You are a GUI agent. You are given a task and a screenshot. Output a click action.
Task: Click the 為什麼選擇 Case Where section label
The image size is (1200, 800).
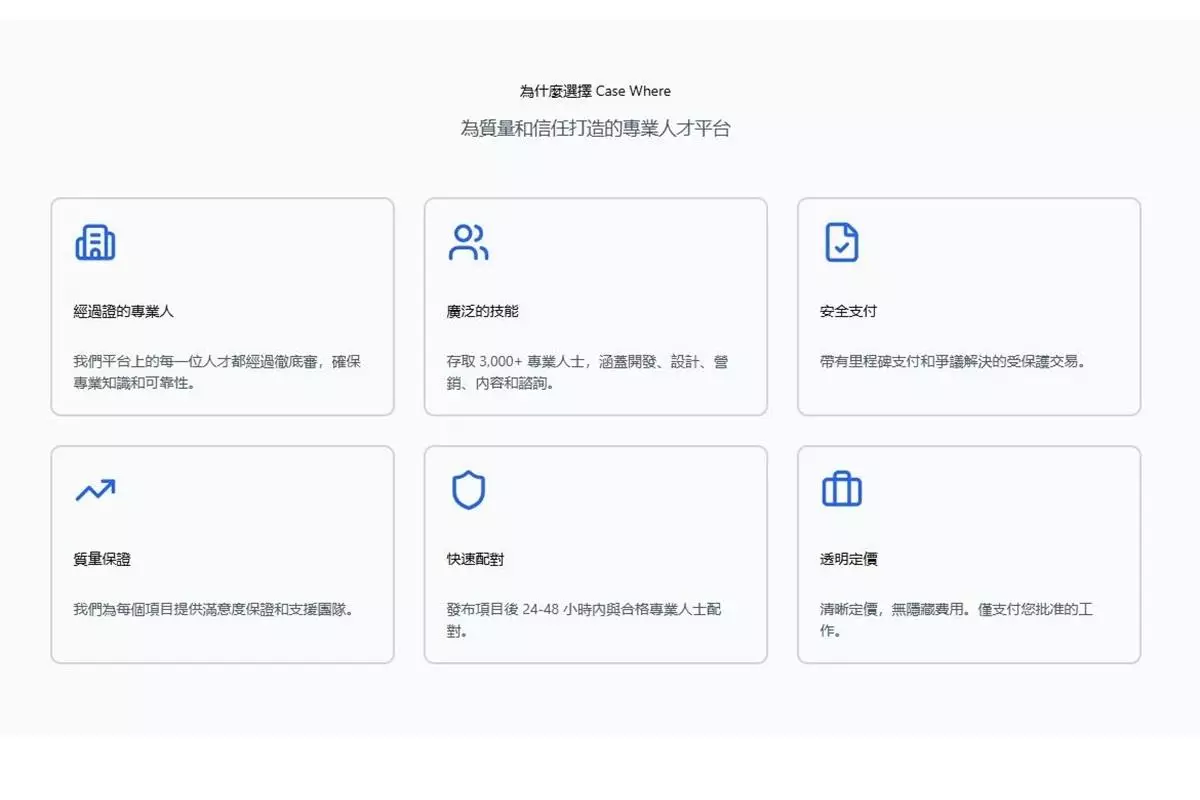[x=595, y=91]
